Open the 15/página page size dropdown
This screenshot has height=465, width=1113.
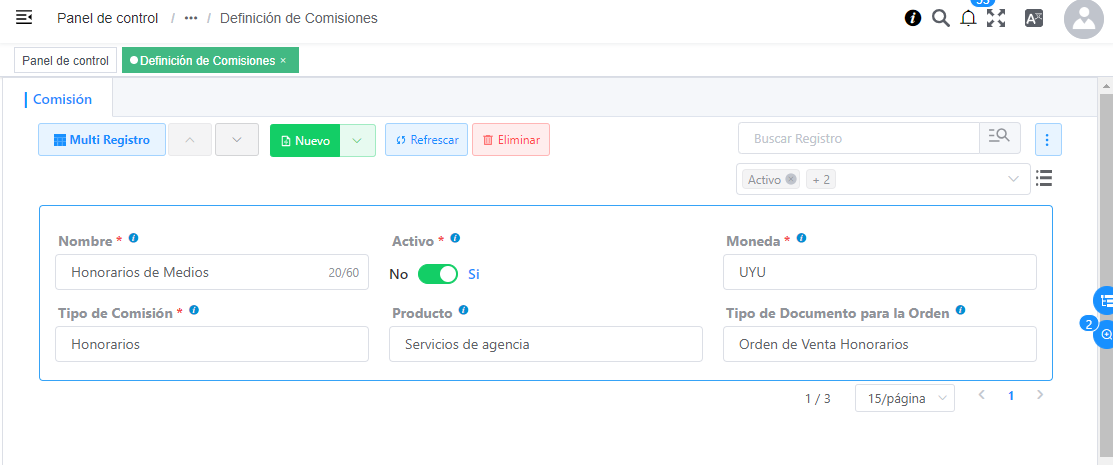904,398
